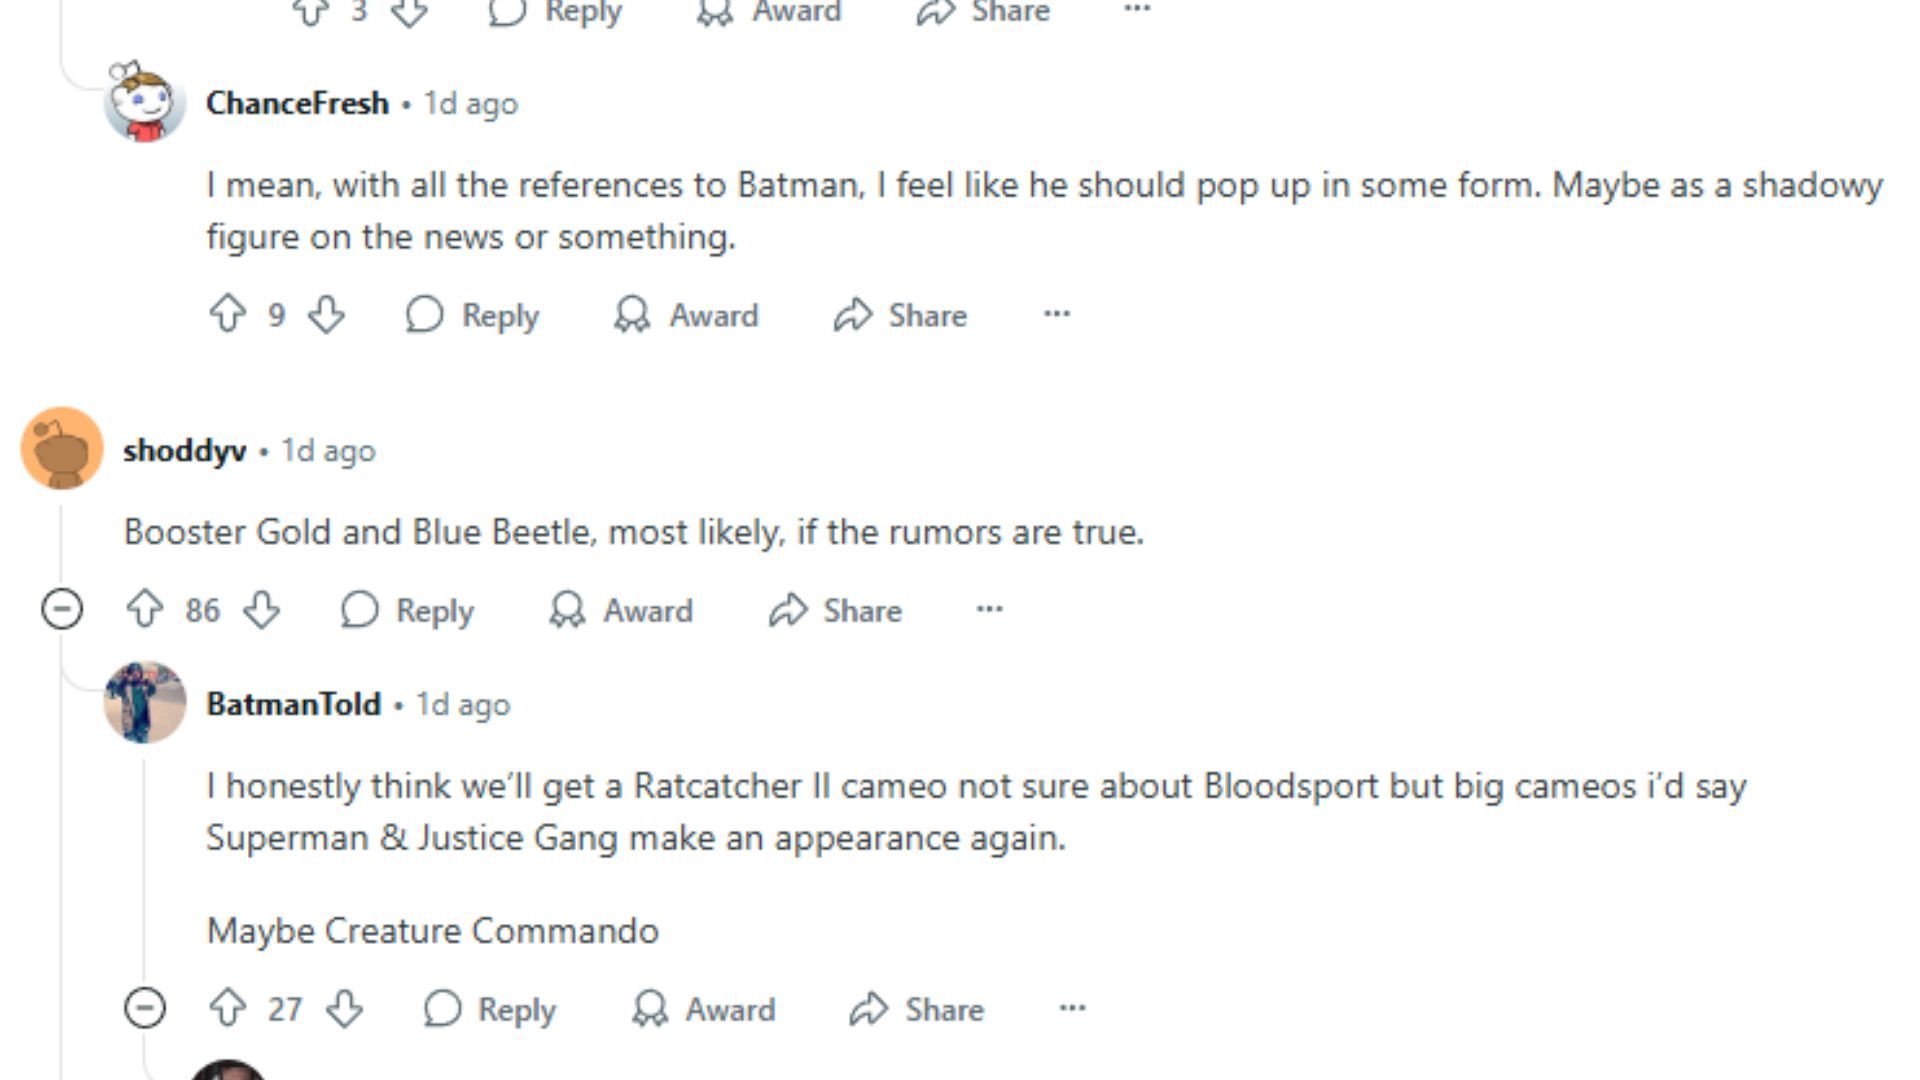Downvote shoddyv's comment

click(x=262, y=609)
